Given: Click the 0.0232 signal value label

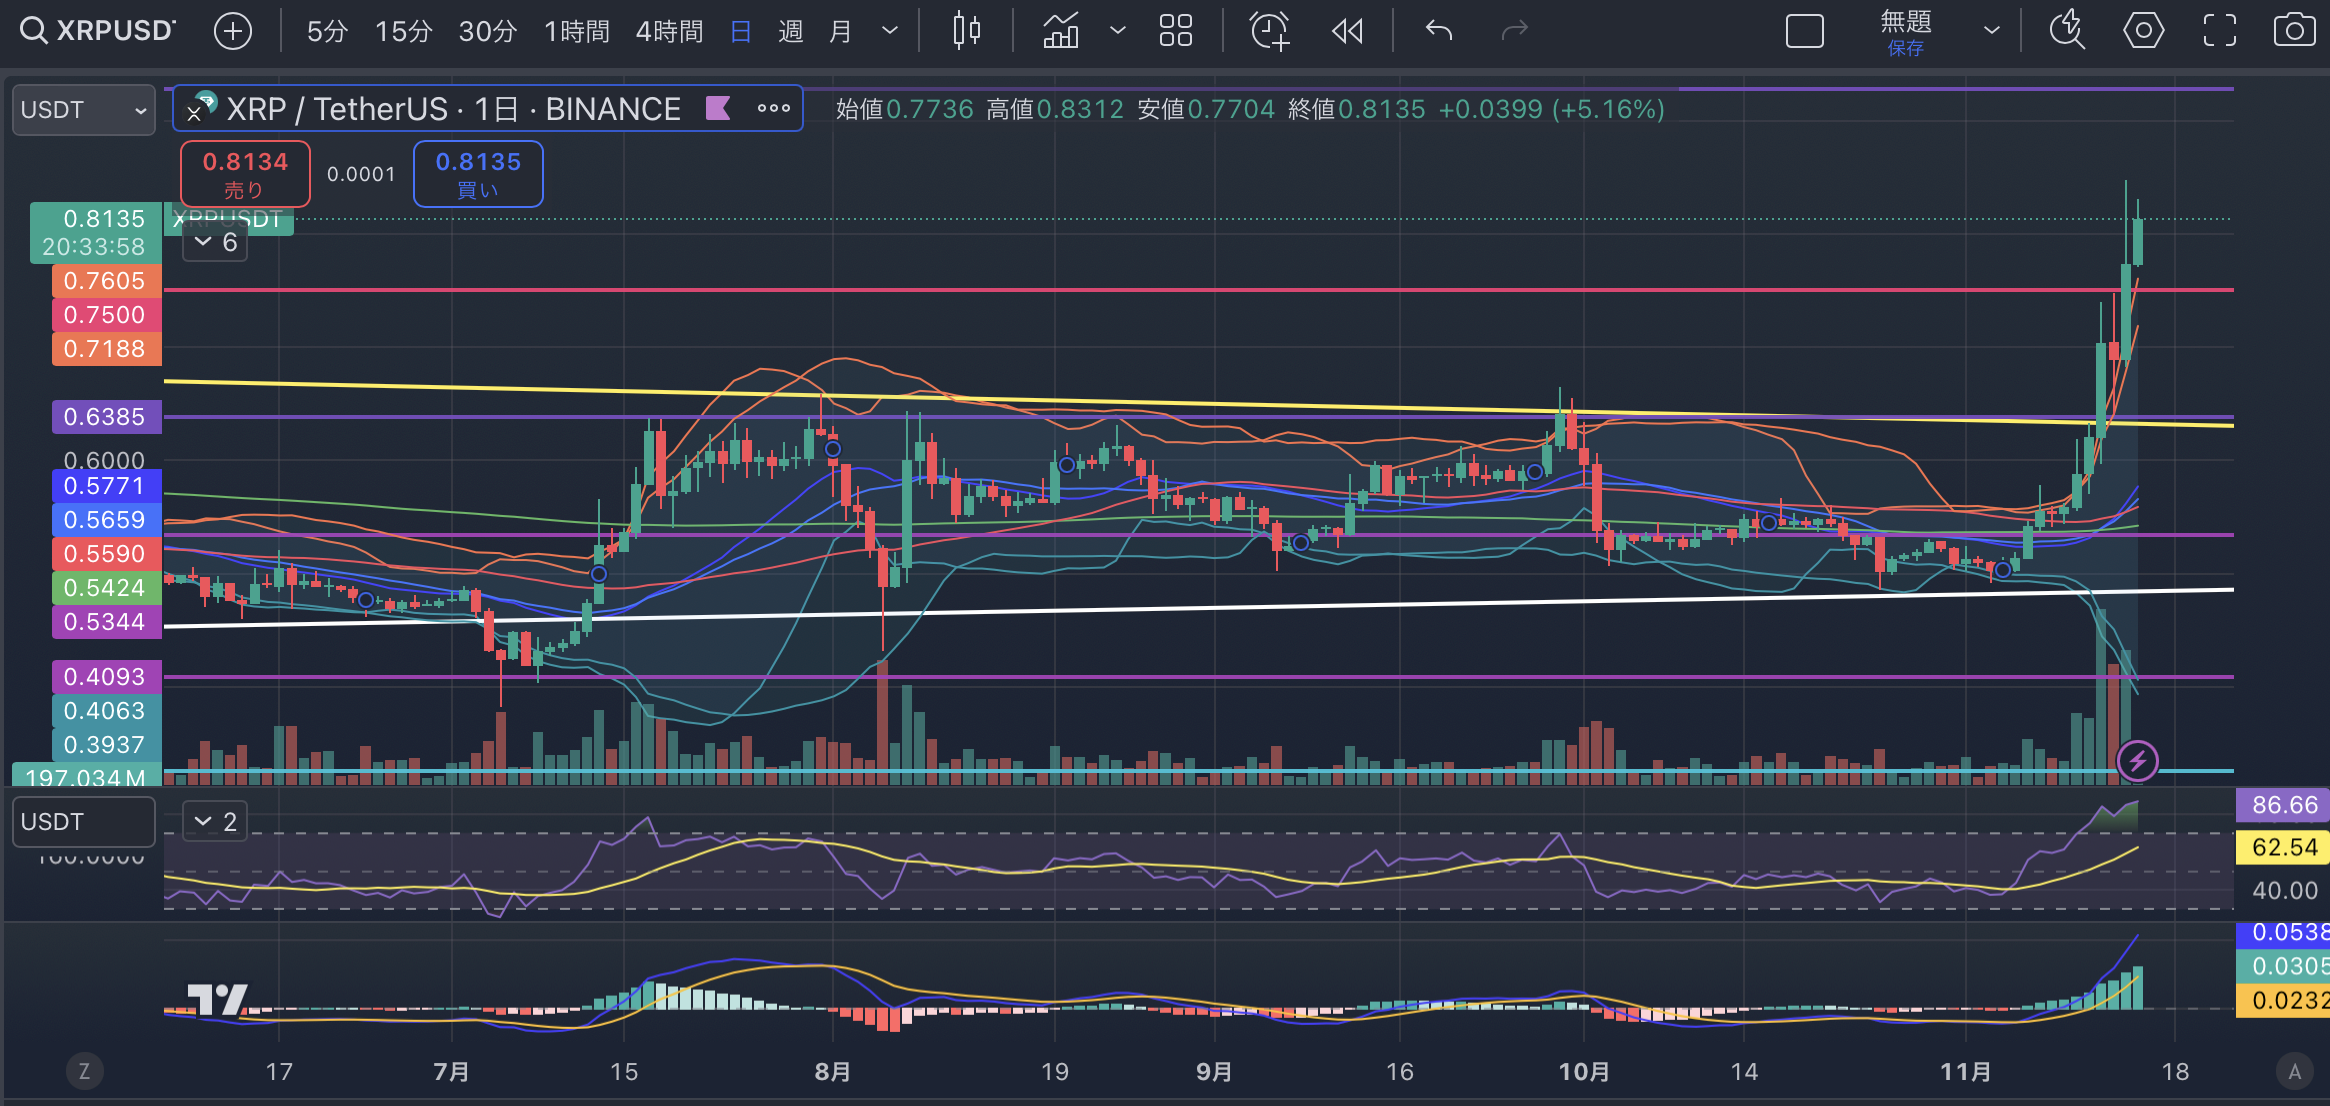Looking at the screenshot, I should [2284, 1000].
